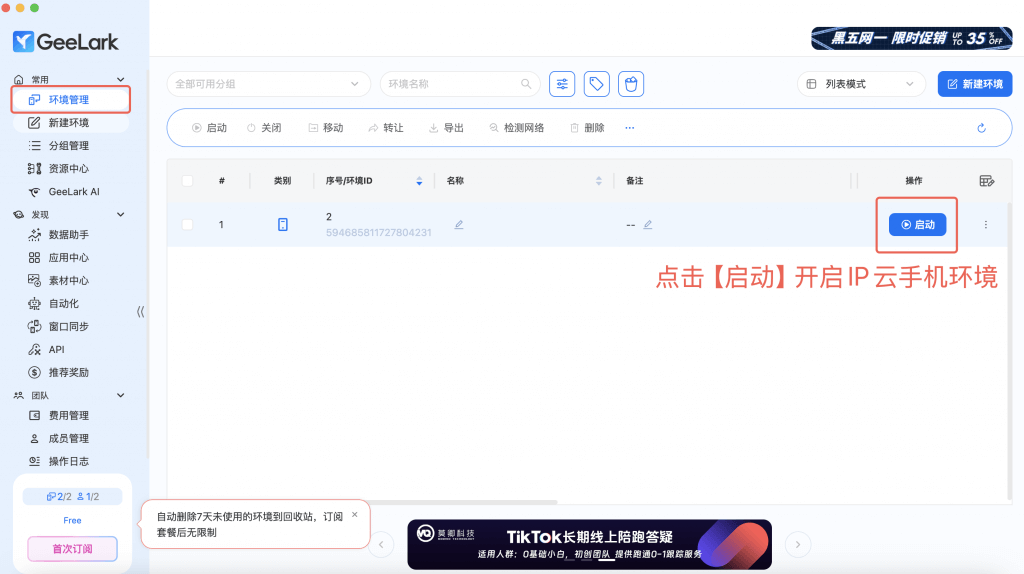Viewport: 1024px width, 574px height.
Task: Open the recycle bin icon button
Action: point(630,84)
